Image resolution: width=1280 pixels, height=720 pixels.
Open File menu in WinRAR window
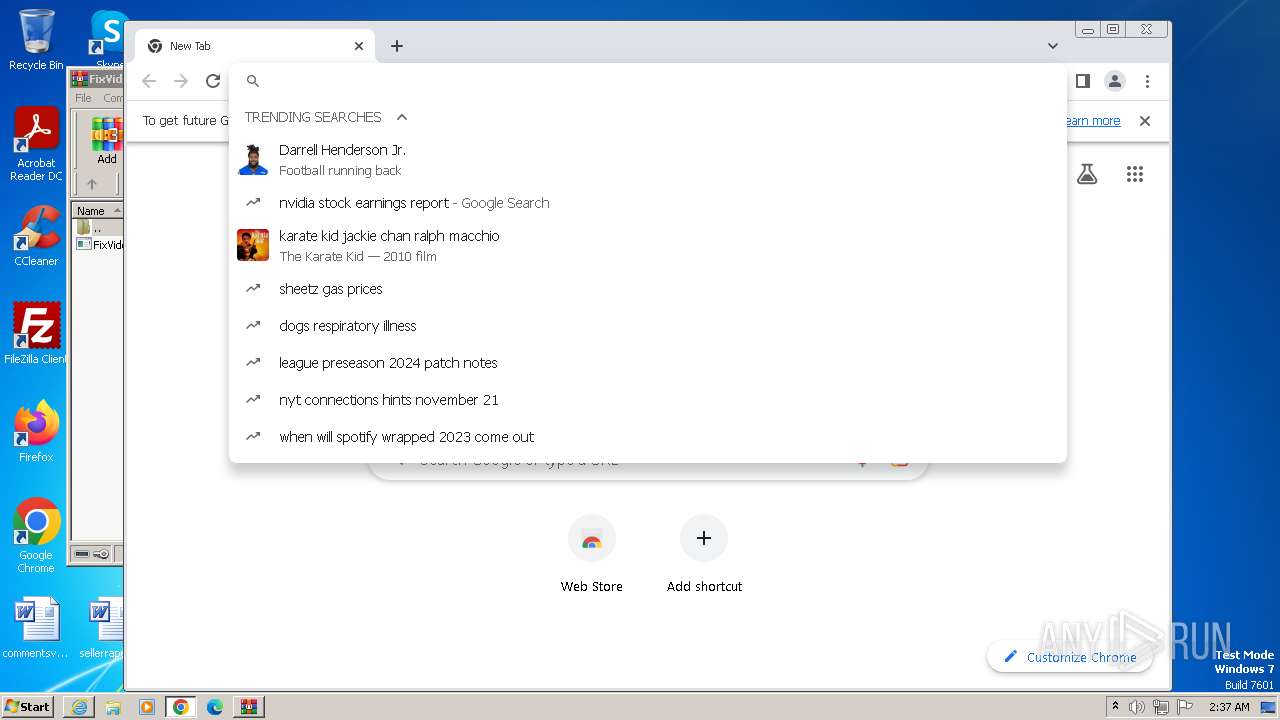(x=83, y=98)
